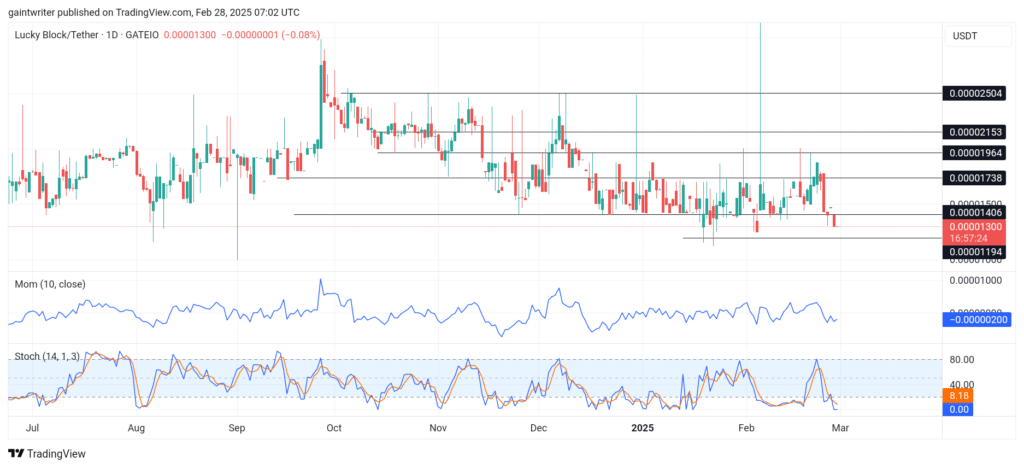
Task: Click the blue 0.00 stochastic value label
Action: click(958, 409)
